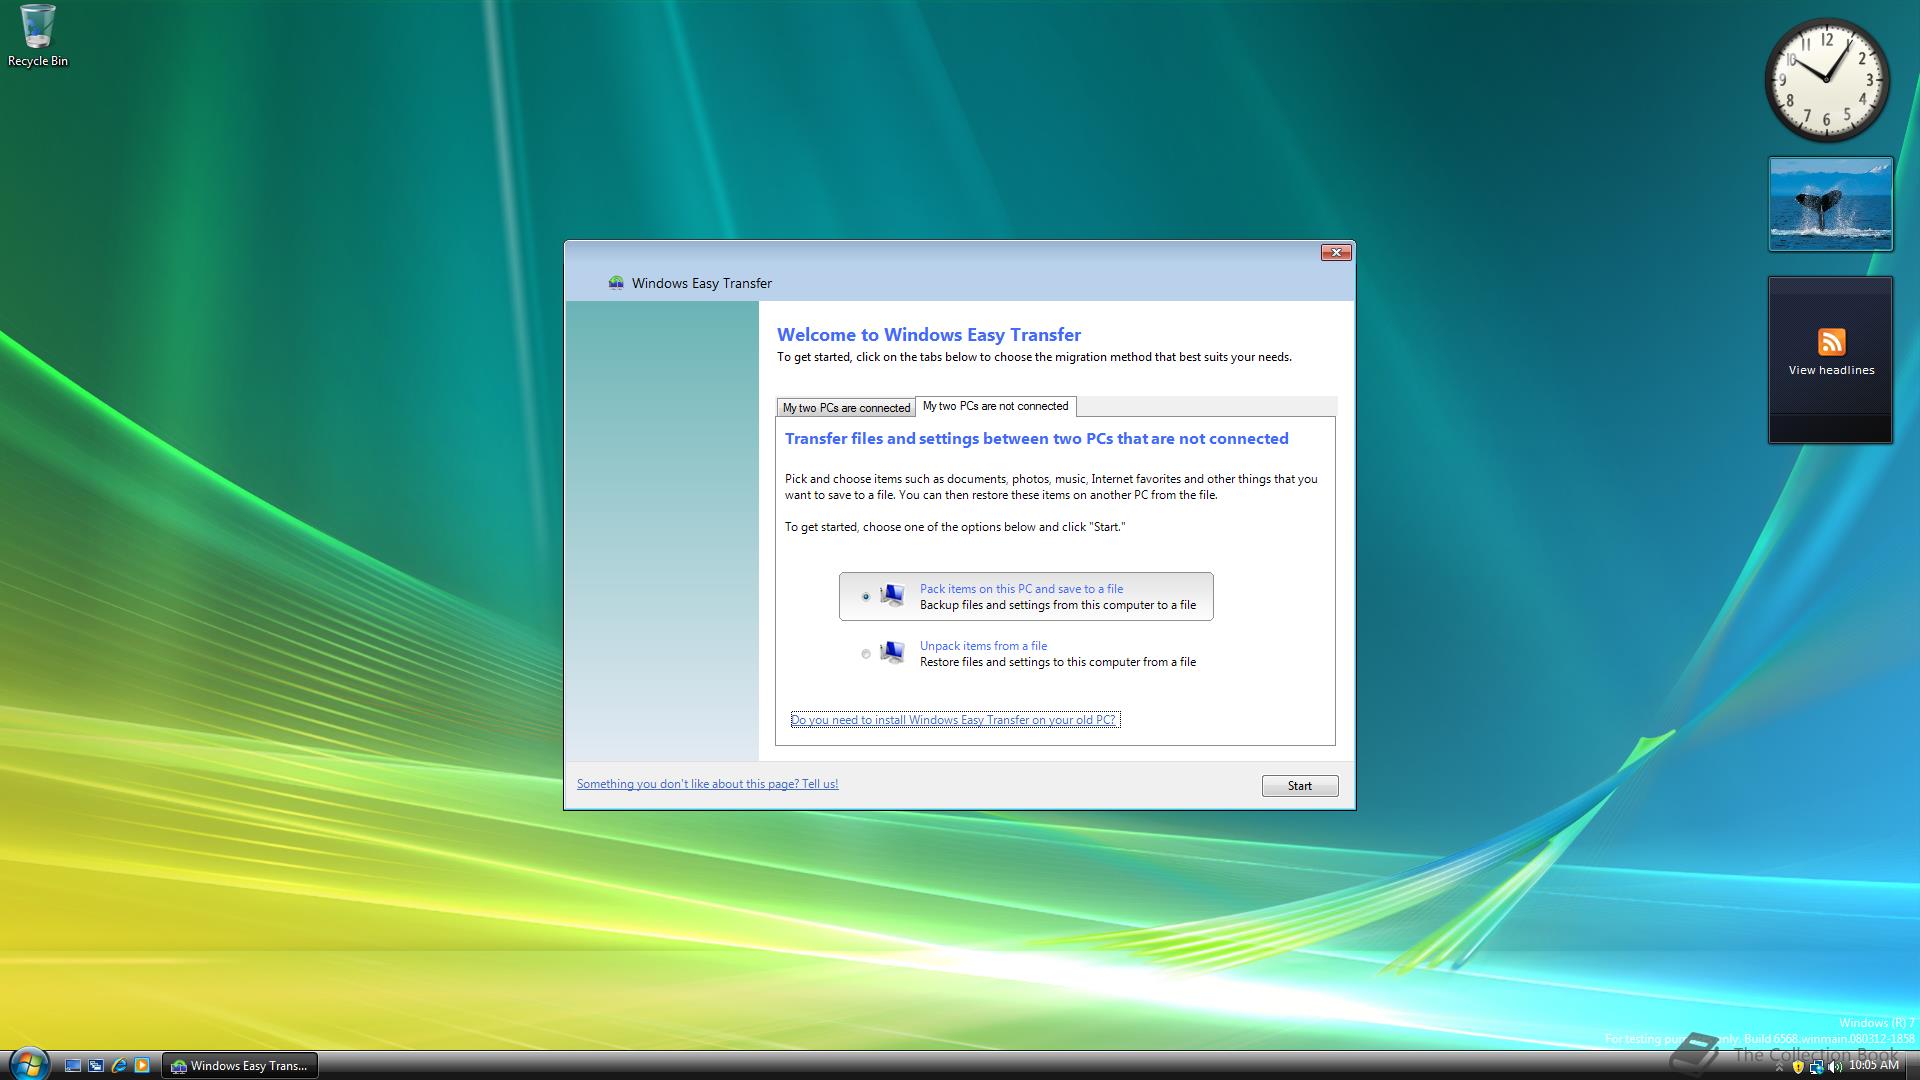Click the 10:05 AM taskbar clock

point(1873,1066)
